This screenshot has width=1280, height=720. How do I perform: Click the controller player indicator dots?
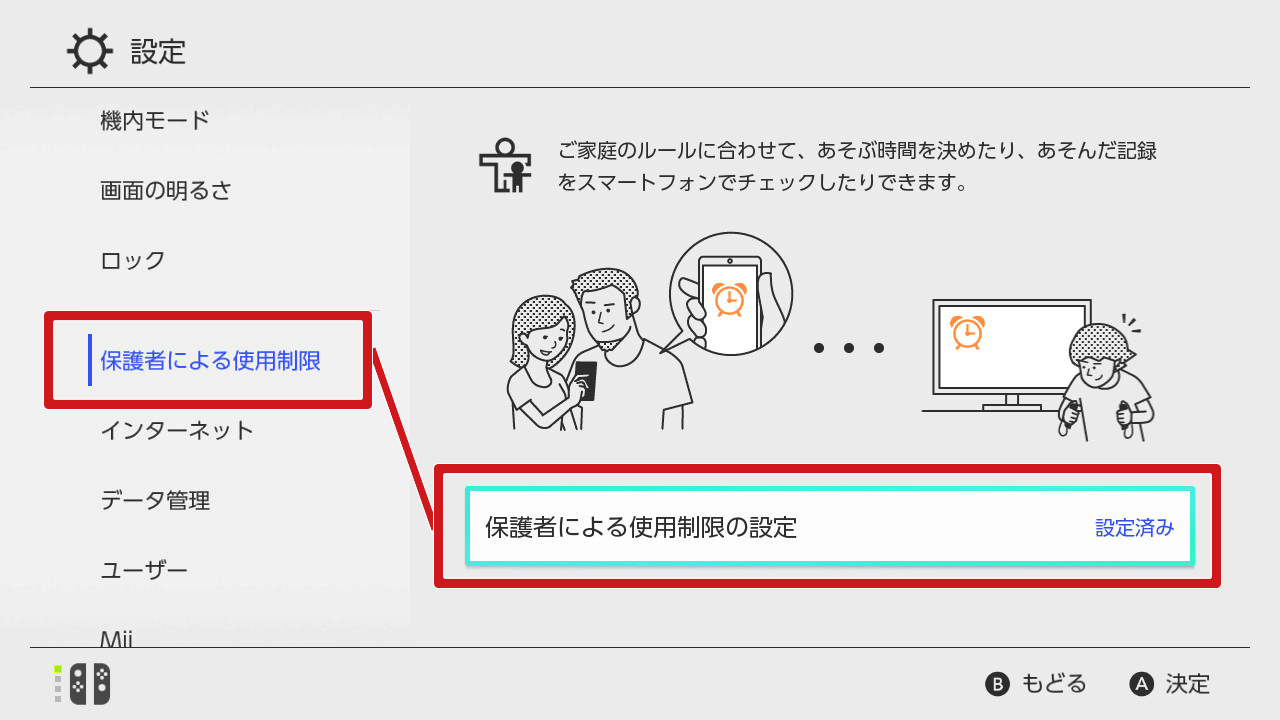point(58,684)
